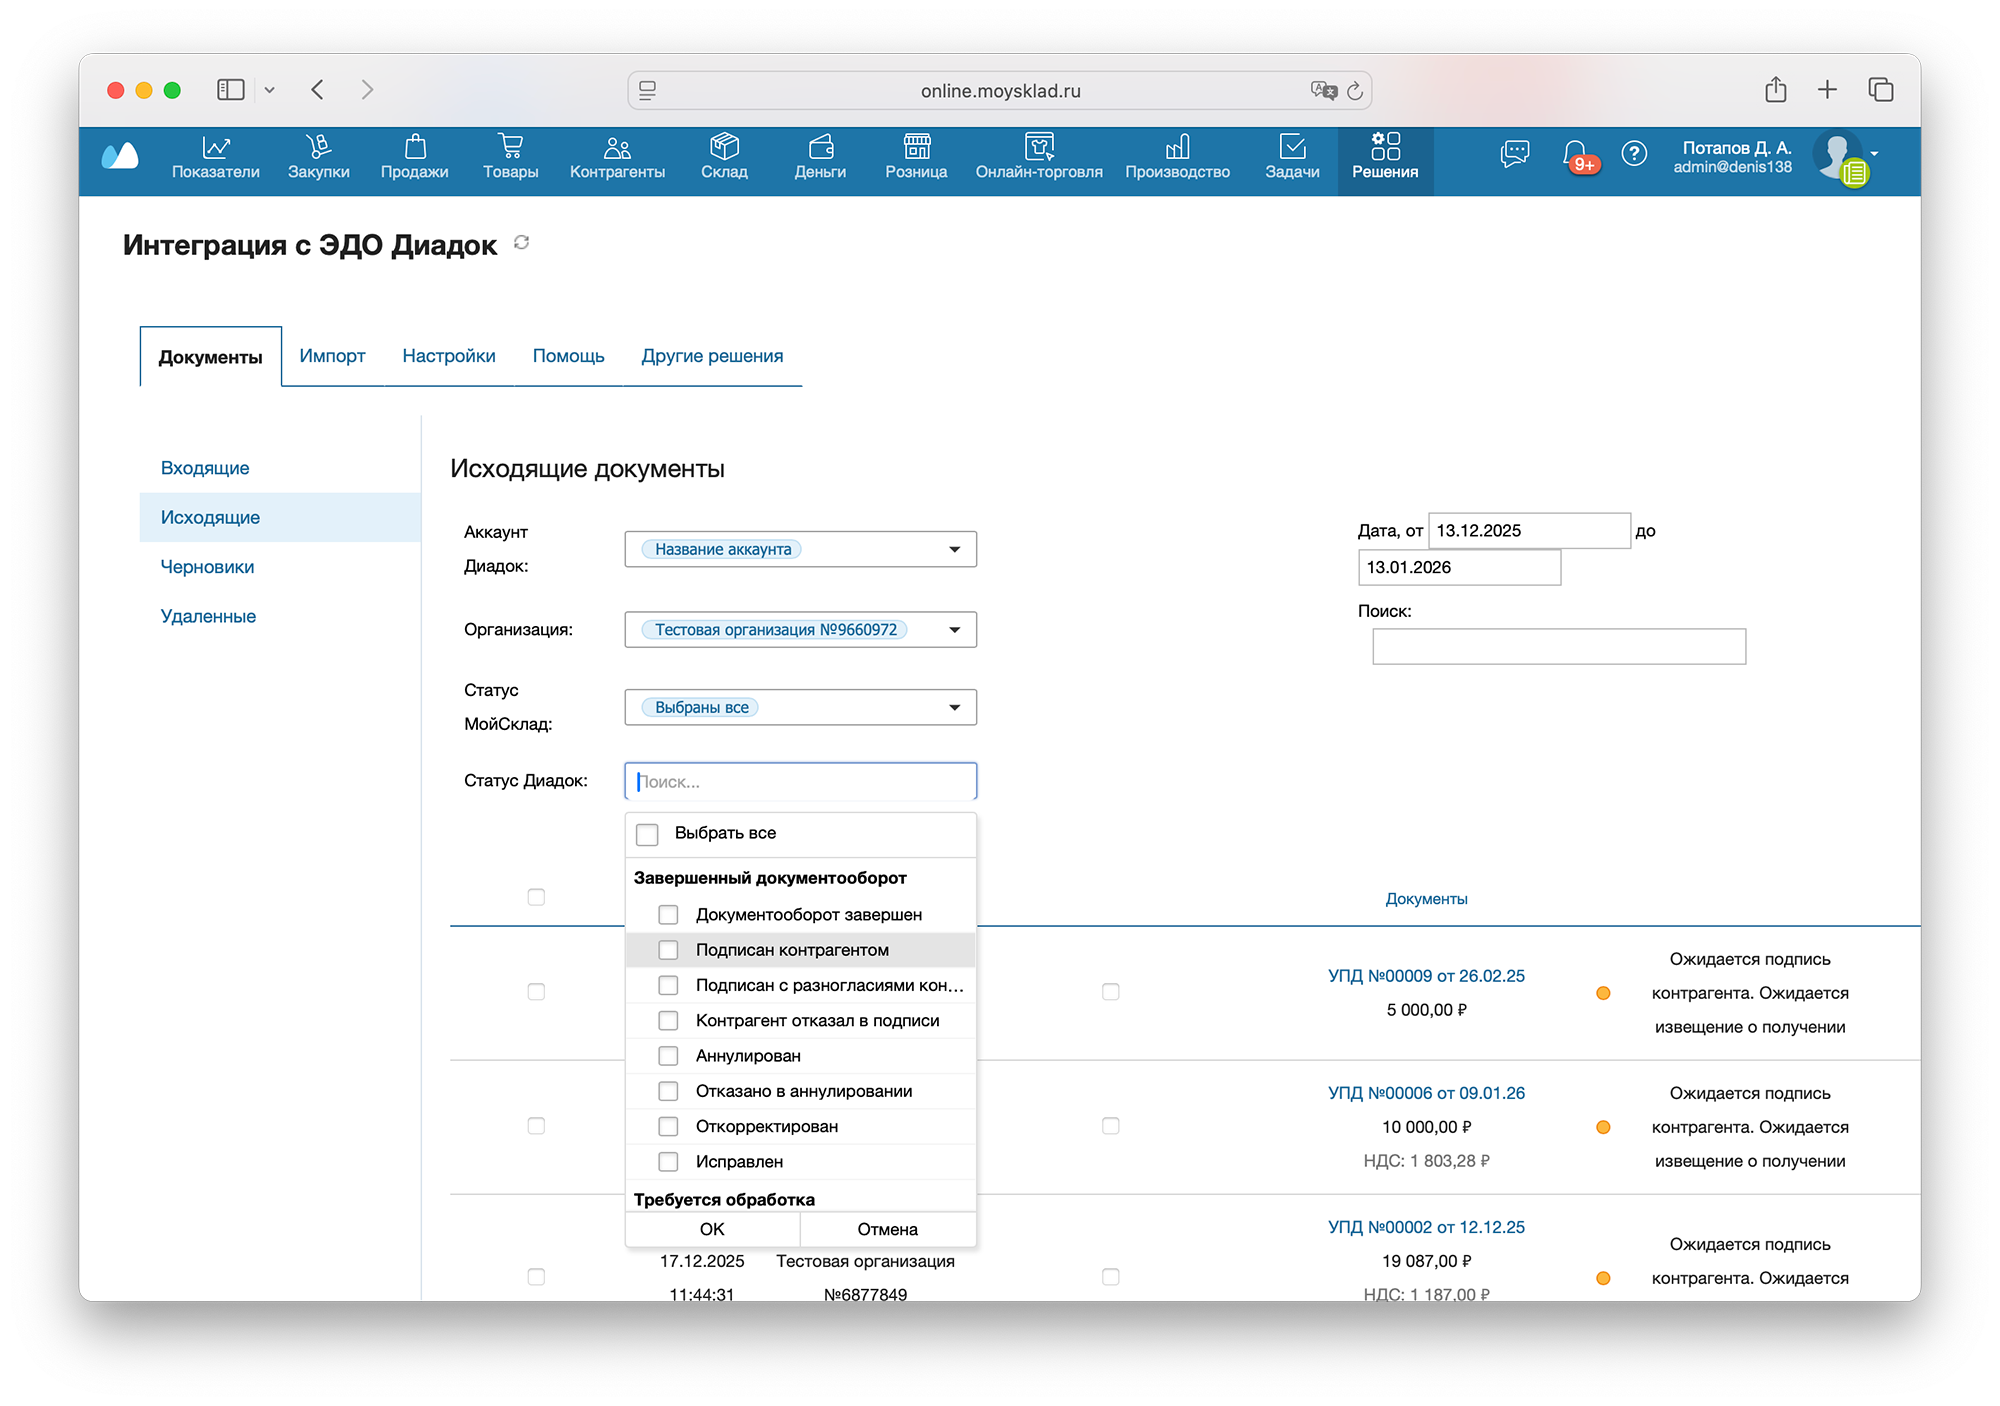
Task: Open УПД №00006 от 09.01.26 link
Action: tap(1425, 1093)
